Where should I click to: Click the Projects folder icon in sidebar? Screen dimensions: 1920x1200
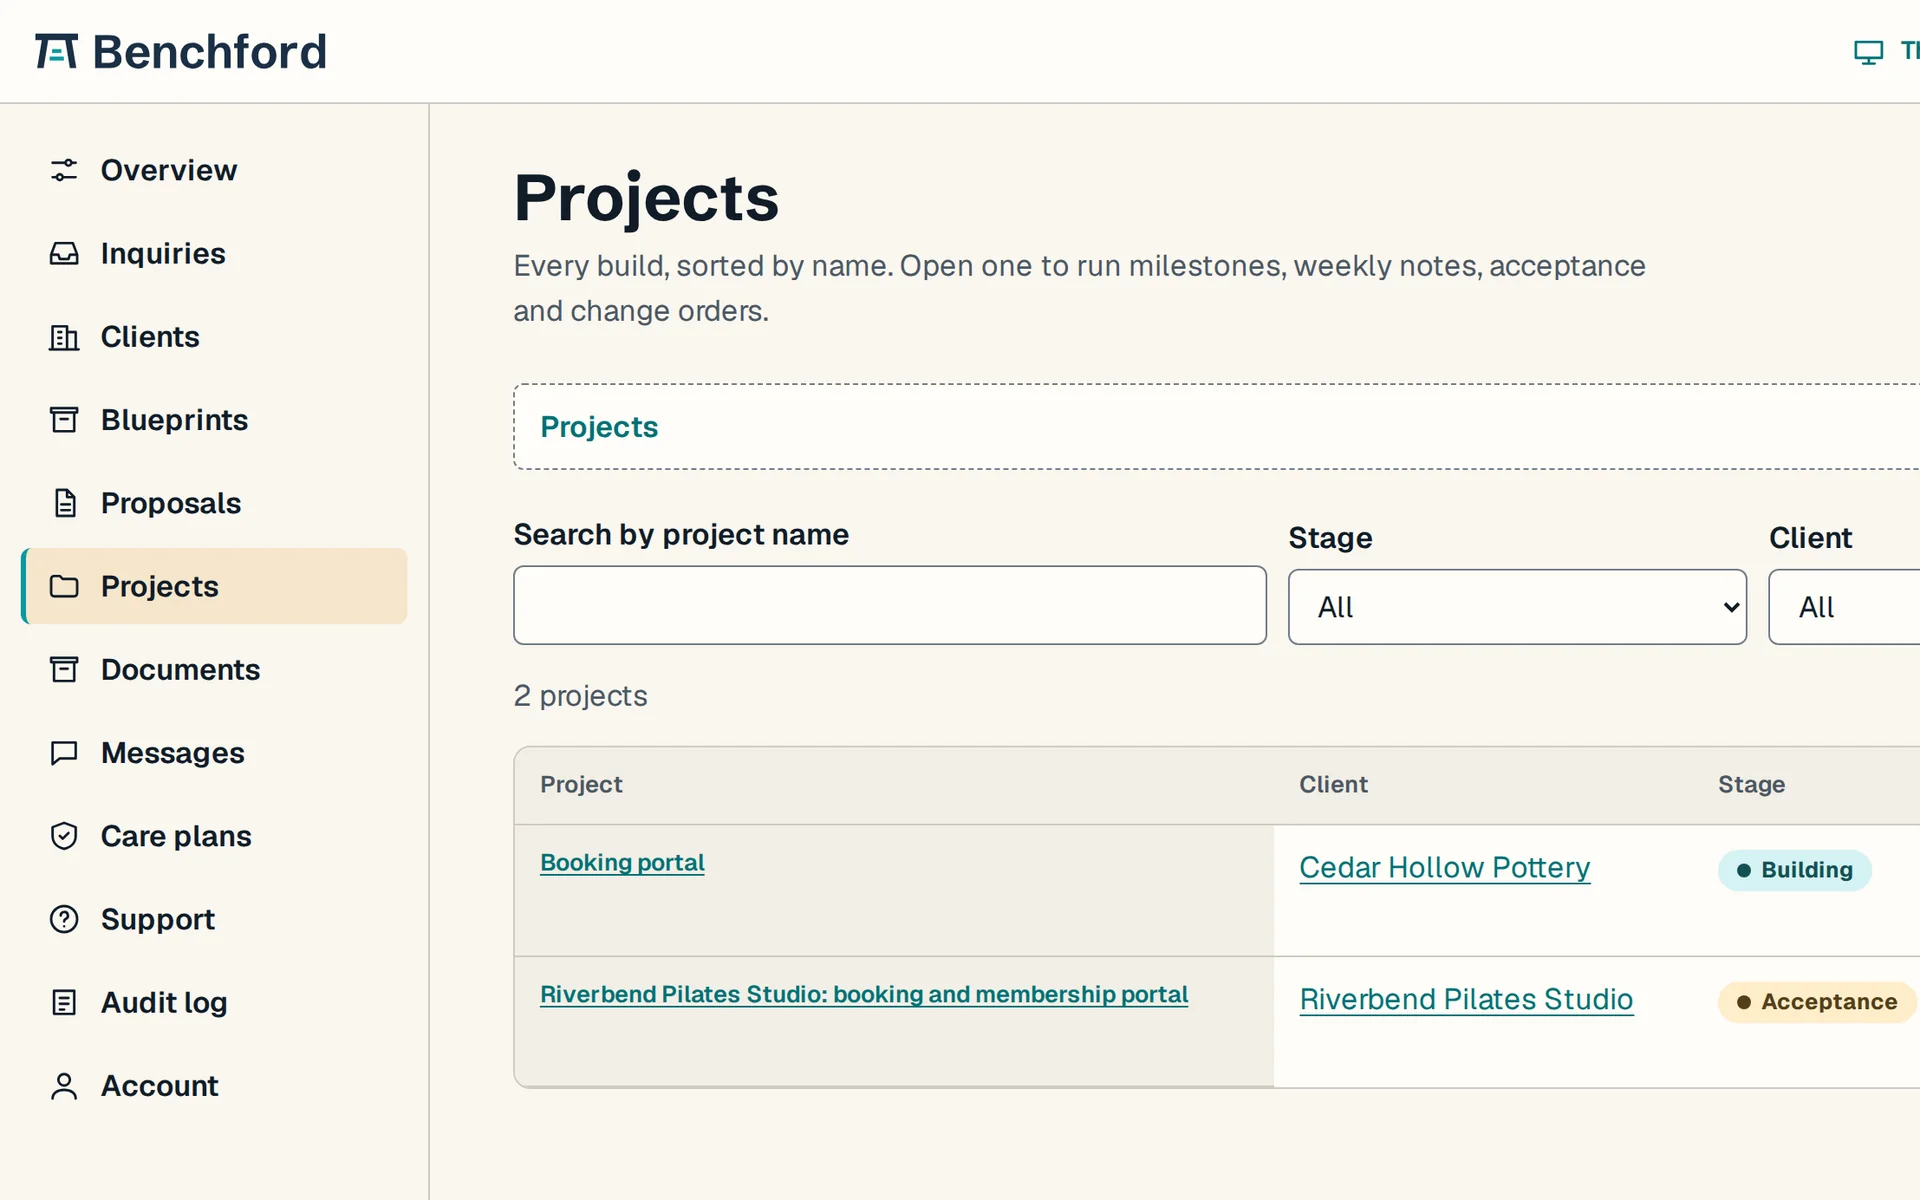click(x=64, y=586)
